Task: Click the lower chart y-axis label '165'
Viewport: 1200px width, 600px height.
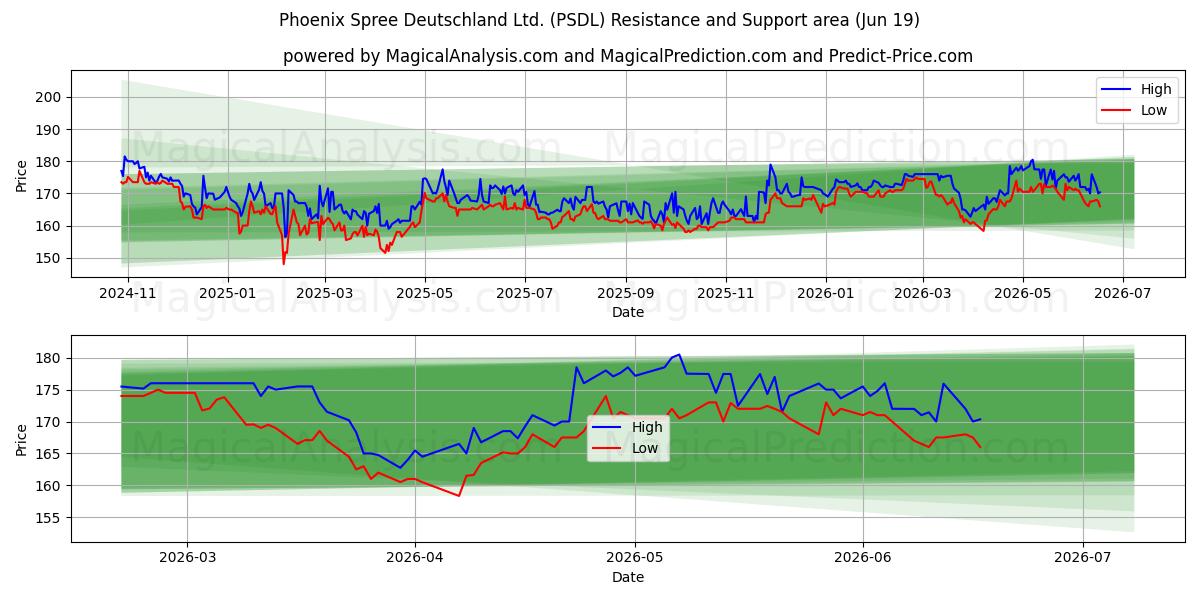Action: 49,454
